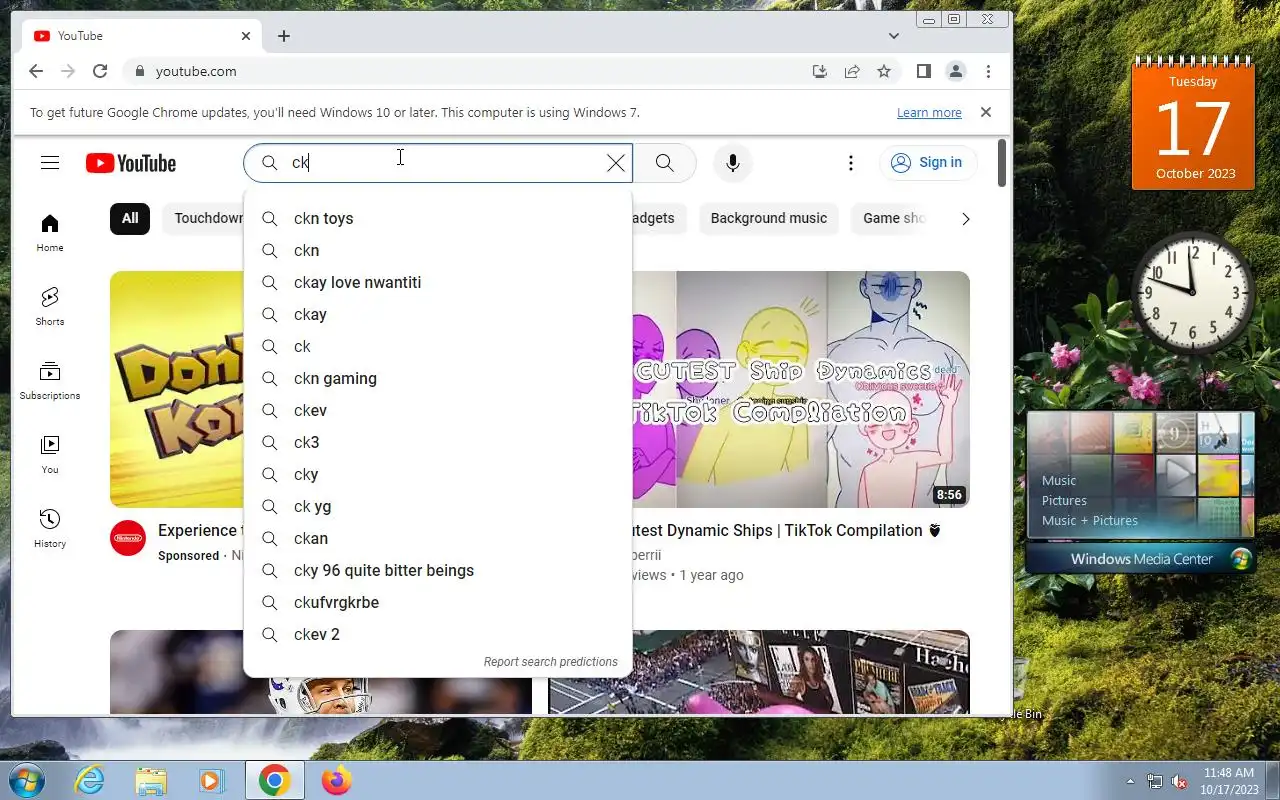Pick the 'ckay' suggestion
1280x800 pixels.
coord(438,314)
